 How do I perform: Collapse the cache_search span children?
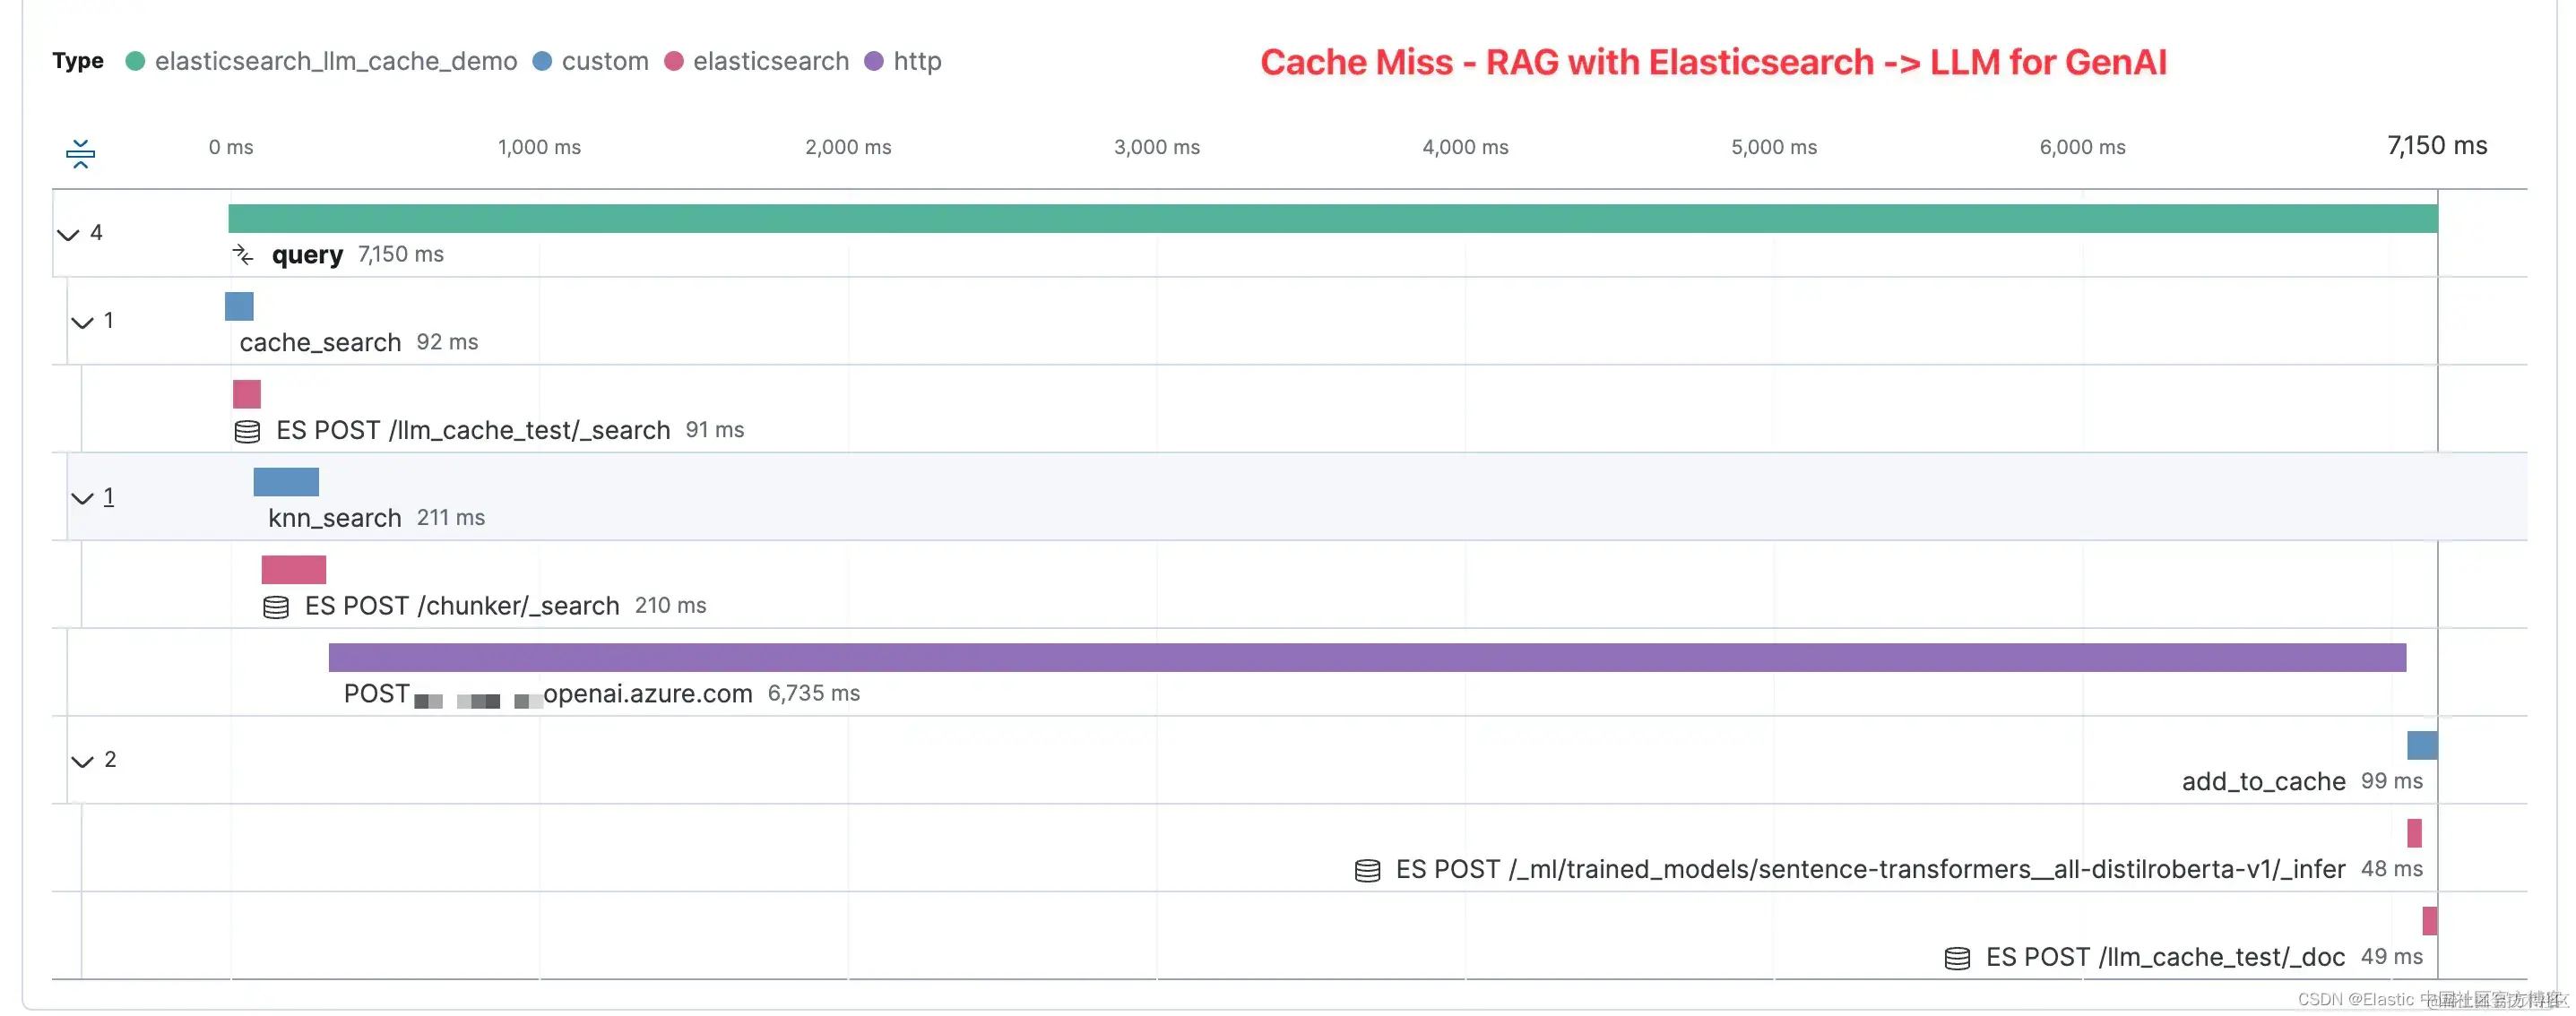[x=82, y=322]
